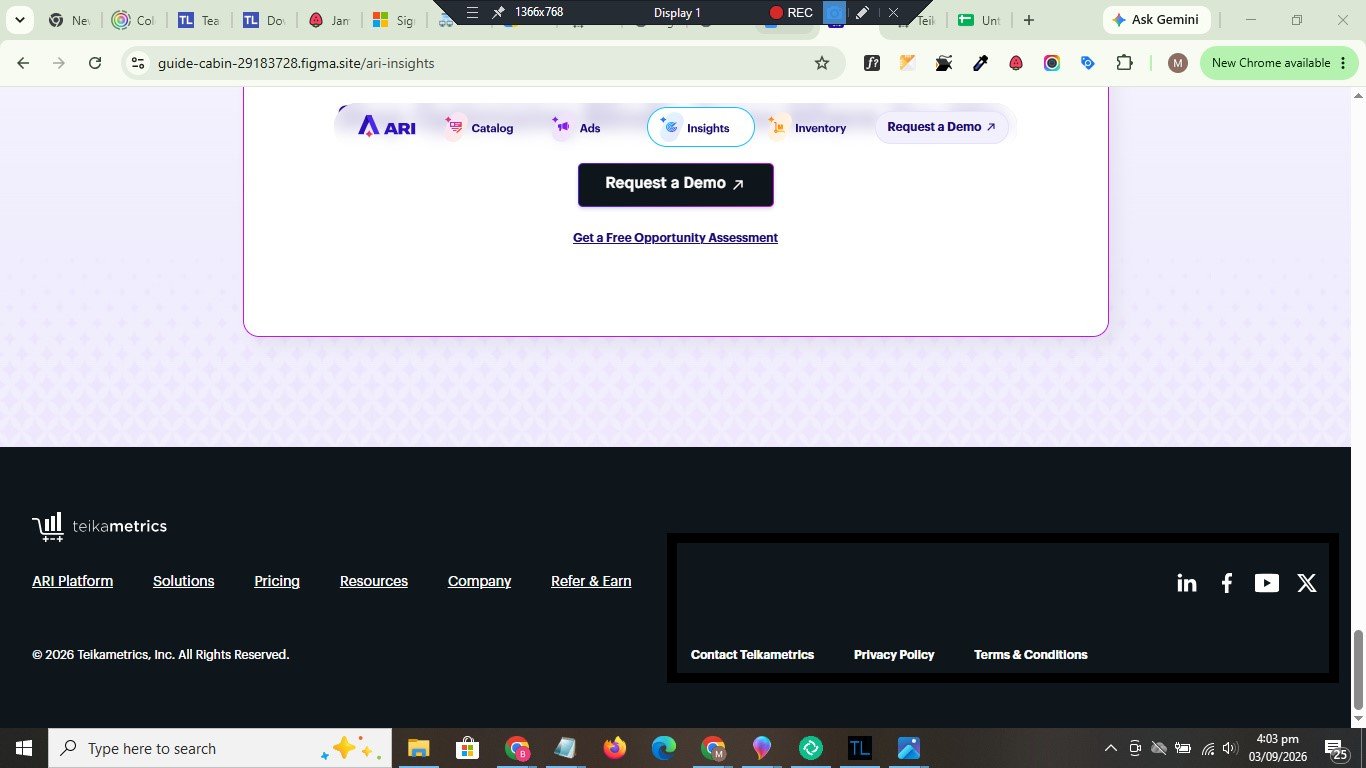The width and height of the screenshot is (1366, 768).
Task: Open the Refer & Earn footer link
Action: [591, 581]
